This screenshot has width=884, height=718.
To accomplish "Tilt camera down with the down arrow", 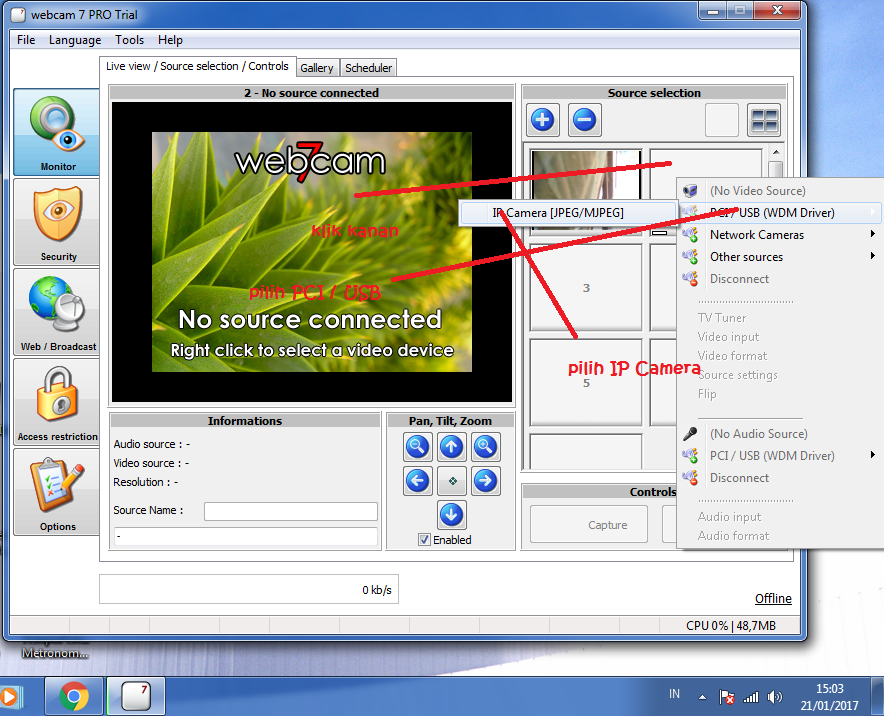I will 452,515.
